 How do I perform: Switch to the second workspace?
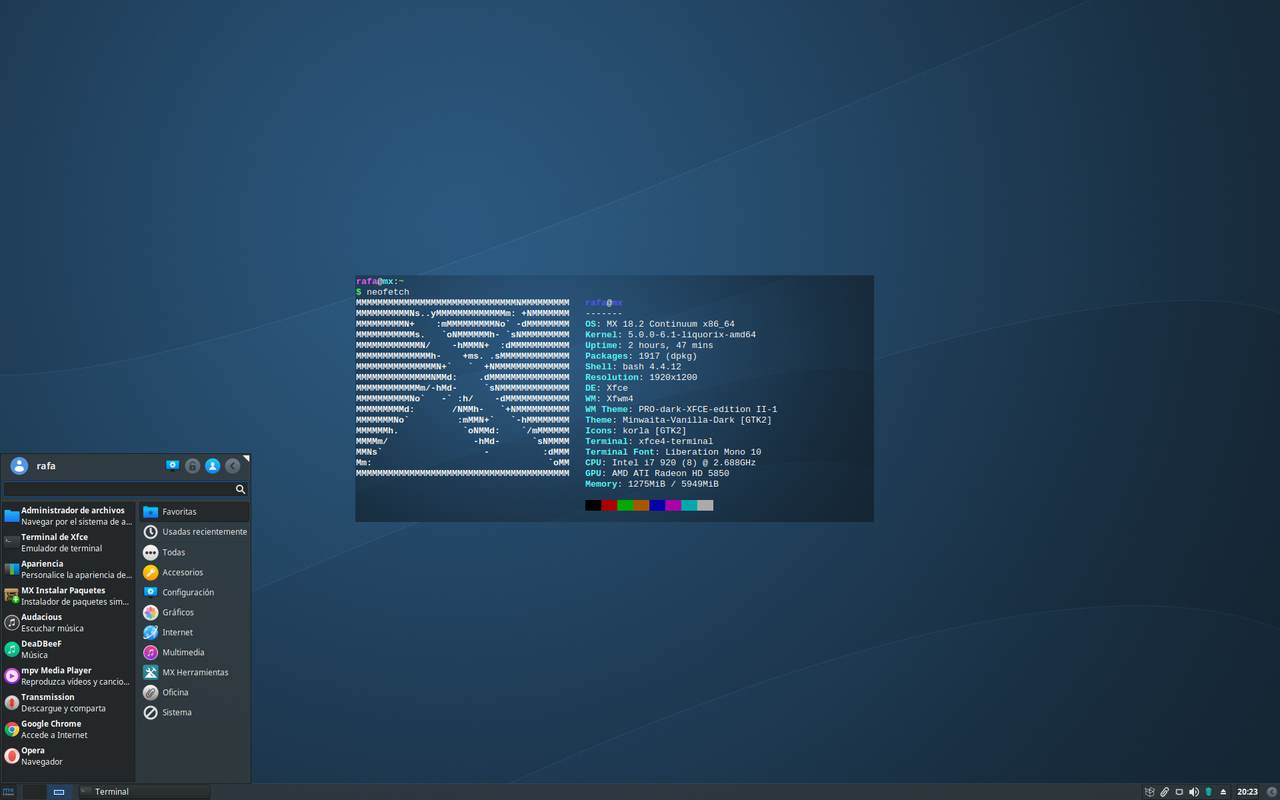click(x=59, y=792)
